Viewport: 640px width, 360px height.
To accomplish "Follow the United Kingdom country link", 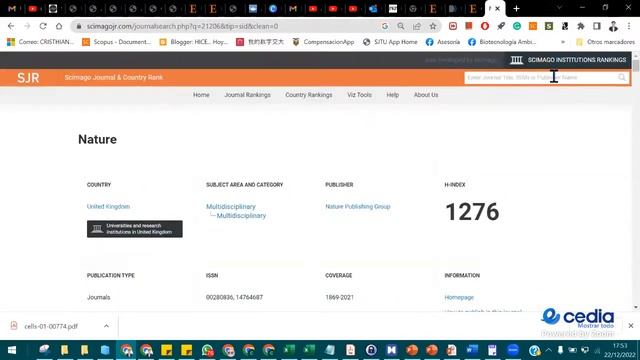I will (108, 207).
